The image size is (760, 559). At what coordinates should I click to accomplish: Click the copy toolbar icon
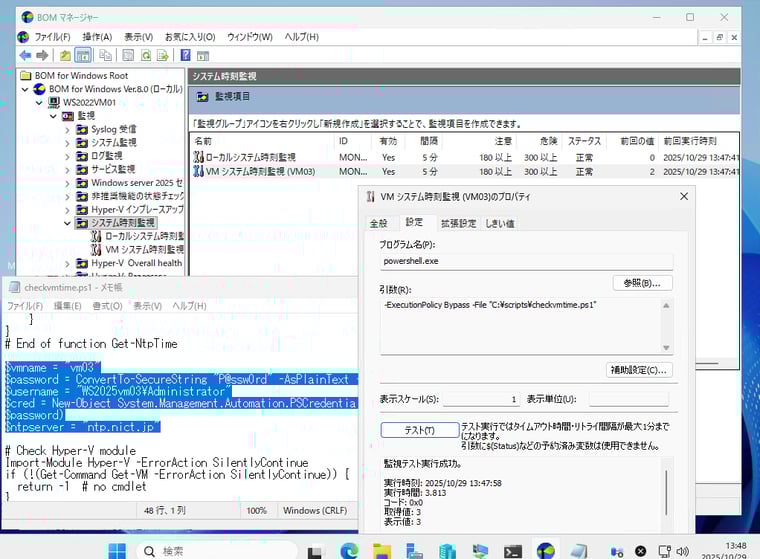tap(105, 55)
